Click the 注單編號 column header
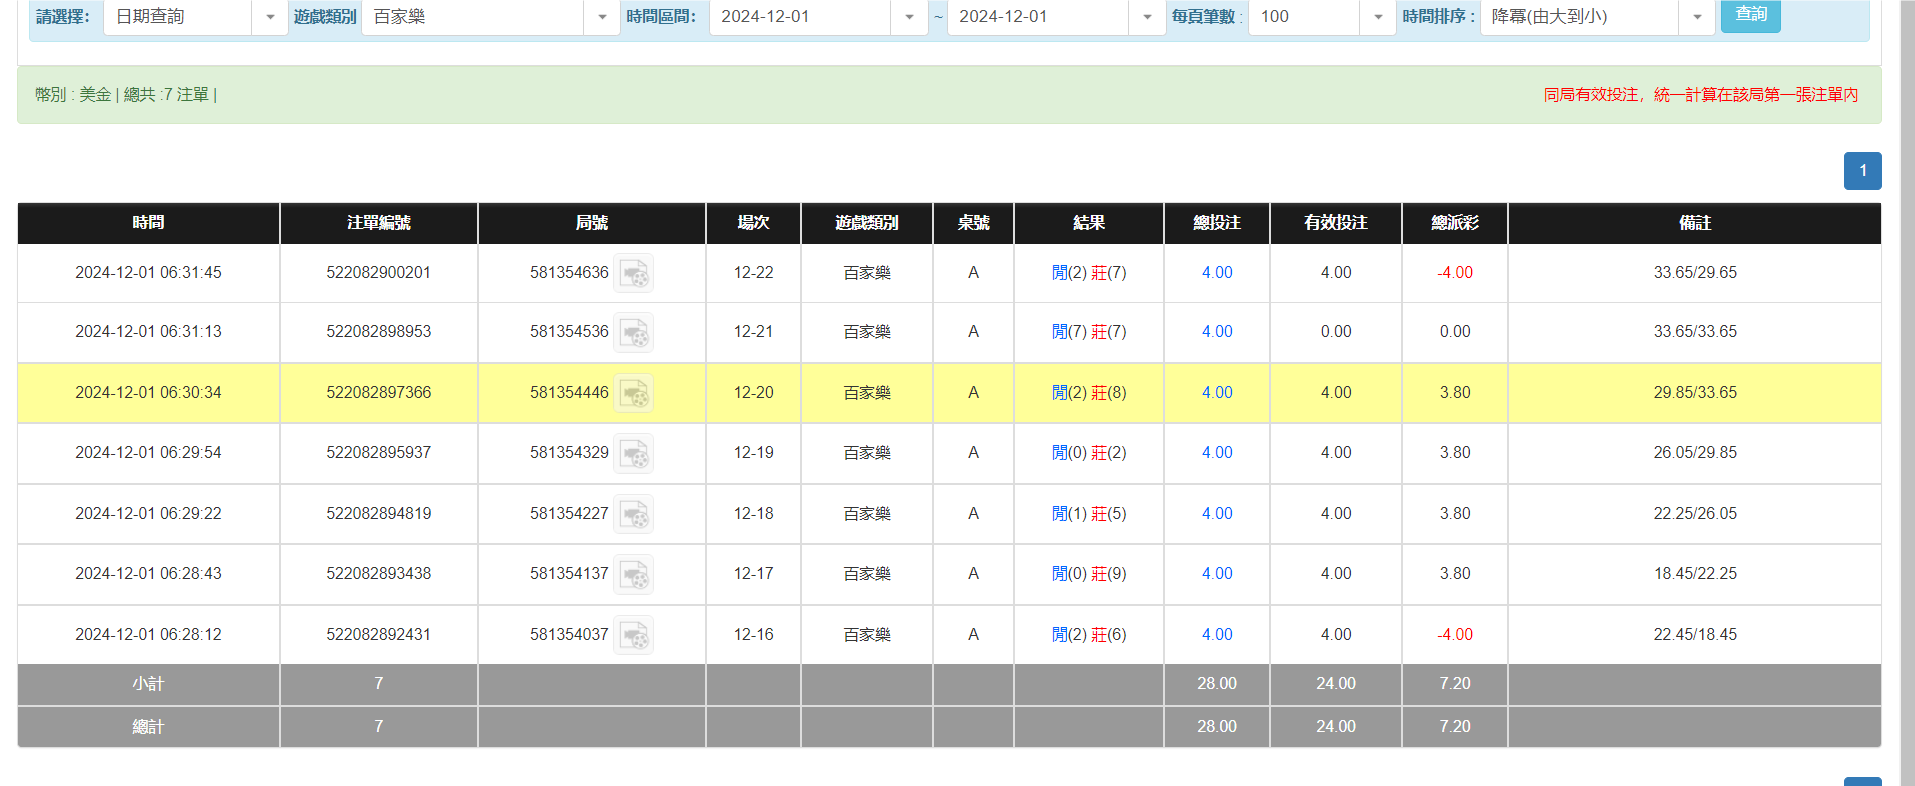The height and width of the screenshot is (786, 1915). (378, 223)
